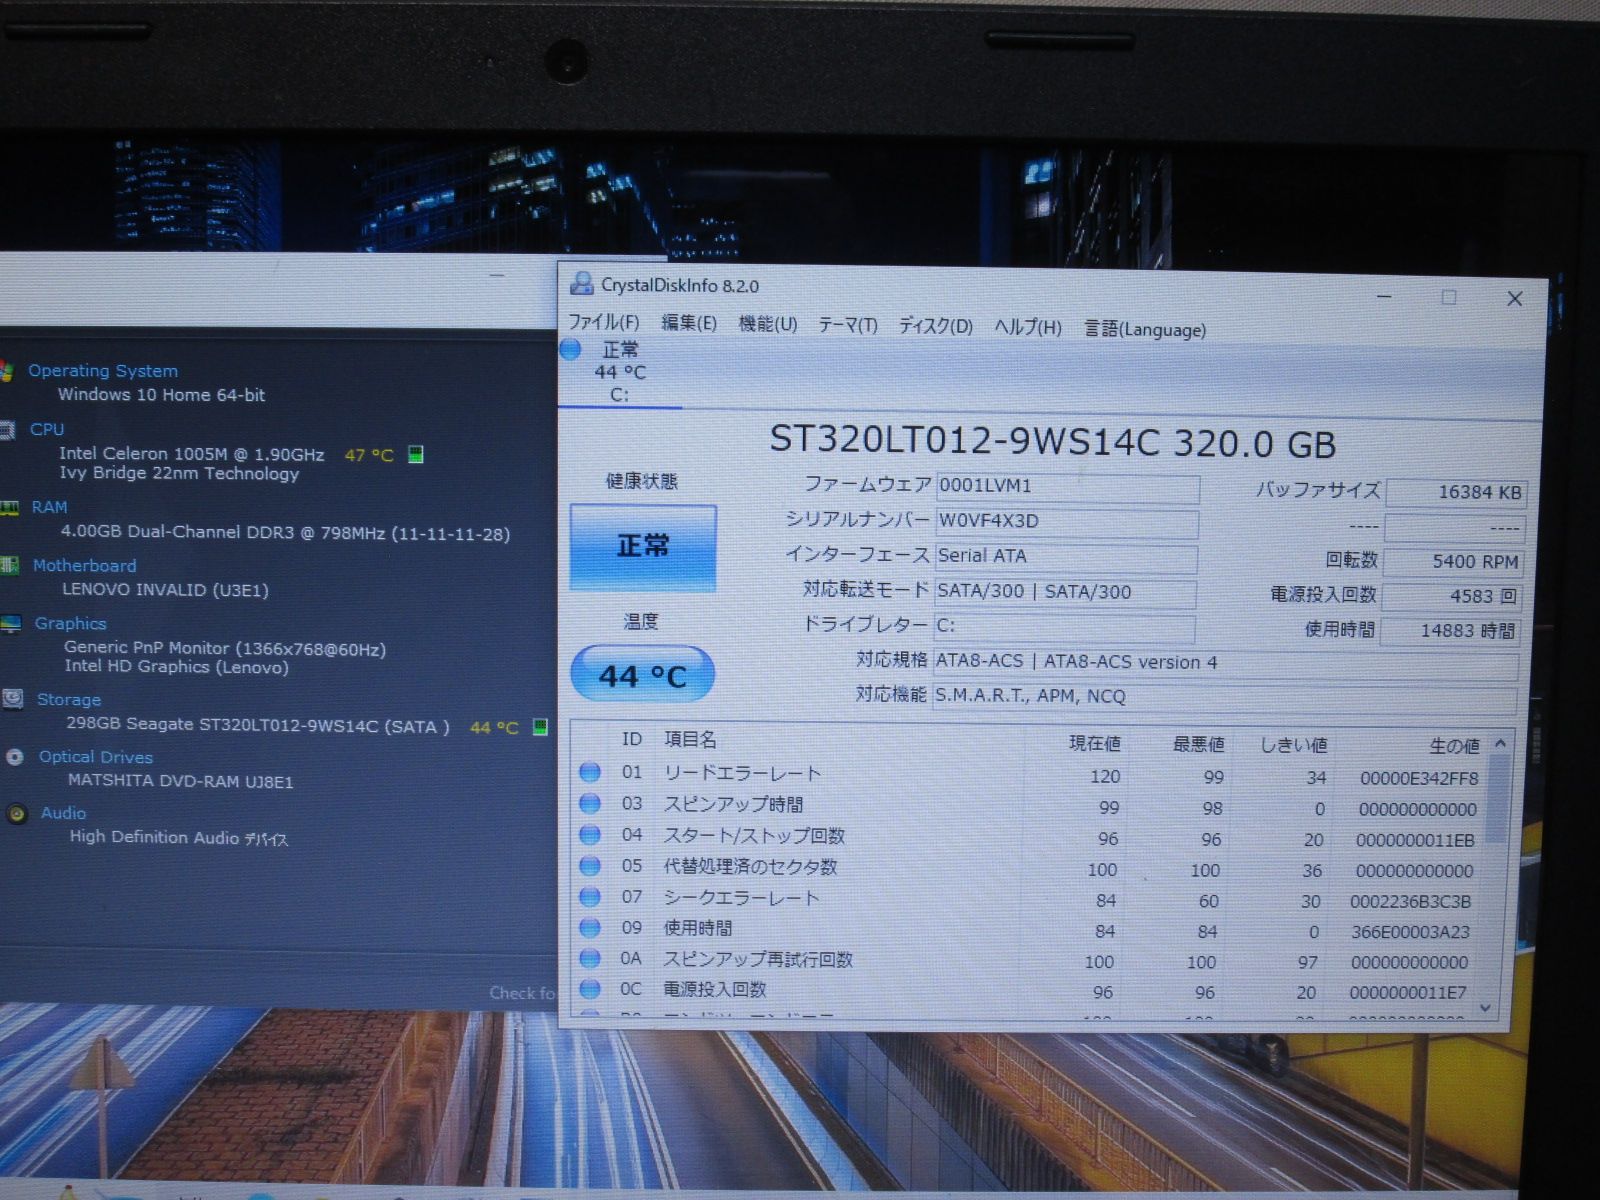1600x1200 pixels.
Task: Click the Storage 44 °C temperature indicator icon
Action: tap(540, 726)
